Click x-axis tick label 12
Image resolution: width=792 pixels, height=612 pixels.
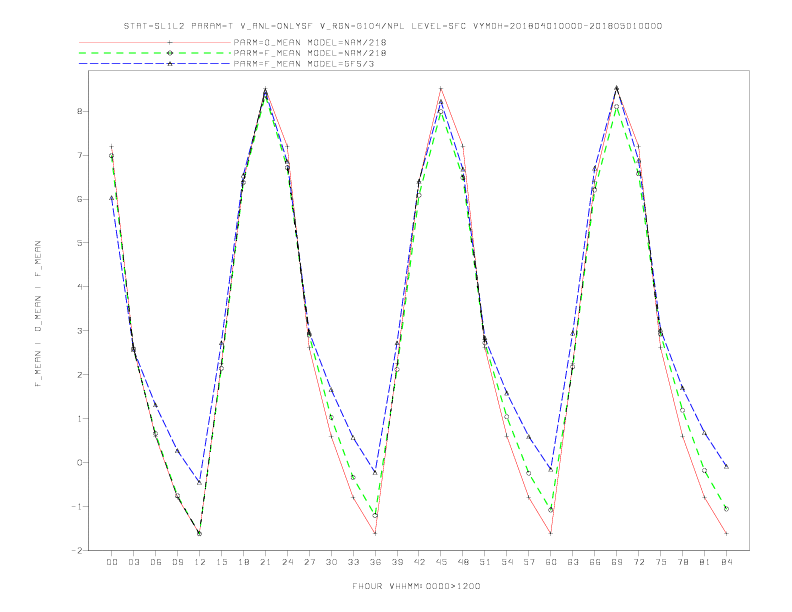click(x=200, y=562)
